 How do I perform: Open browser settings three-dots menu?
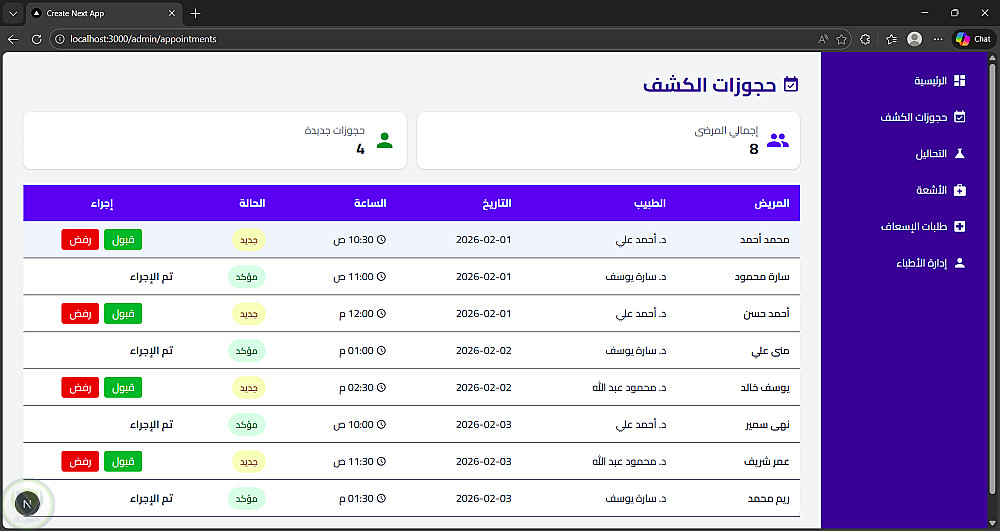(938, 39)
